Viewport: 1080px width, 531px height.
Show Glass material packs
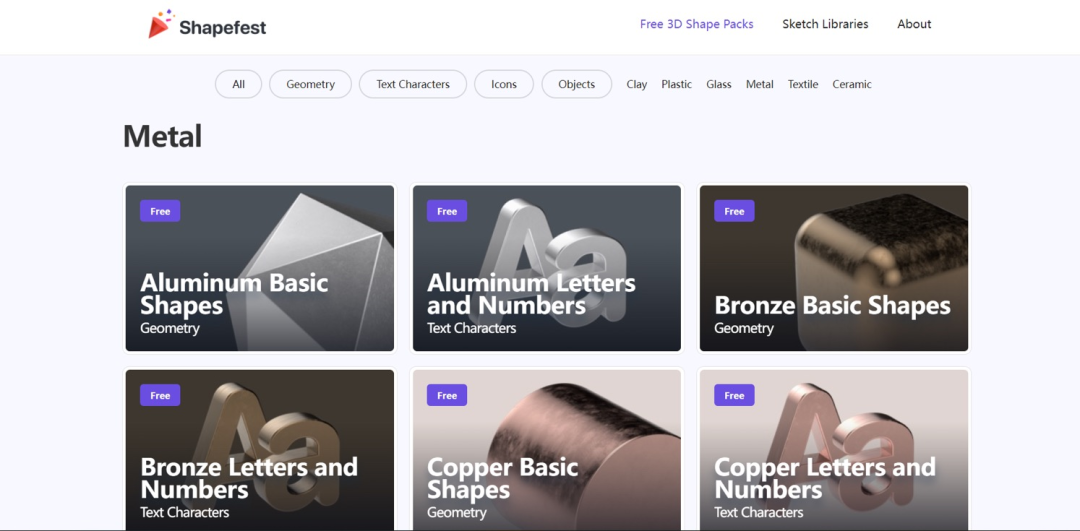point(718,84)
